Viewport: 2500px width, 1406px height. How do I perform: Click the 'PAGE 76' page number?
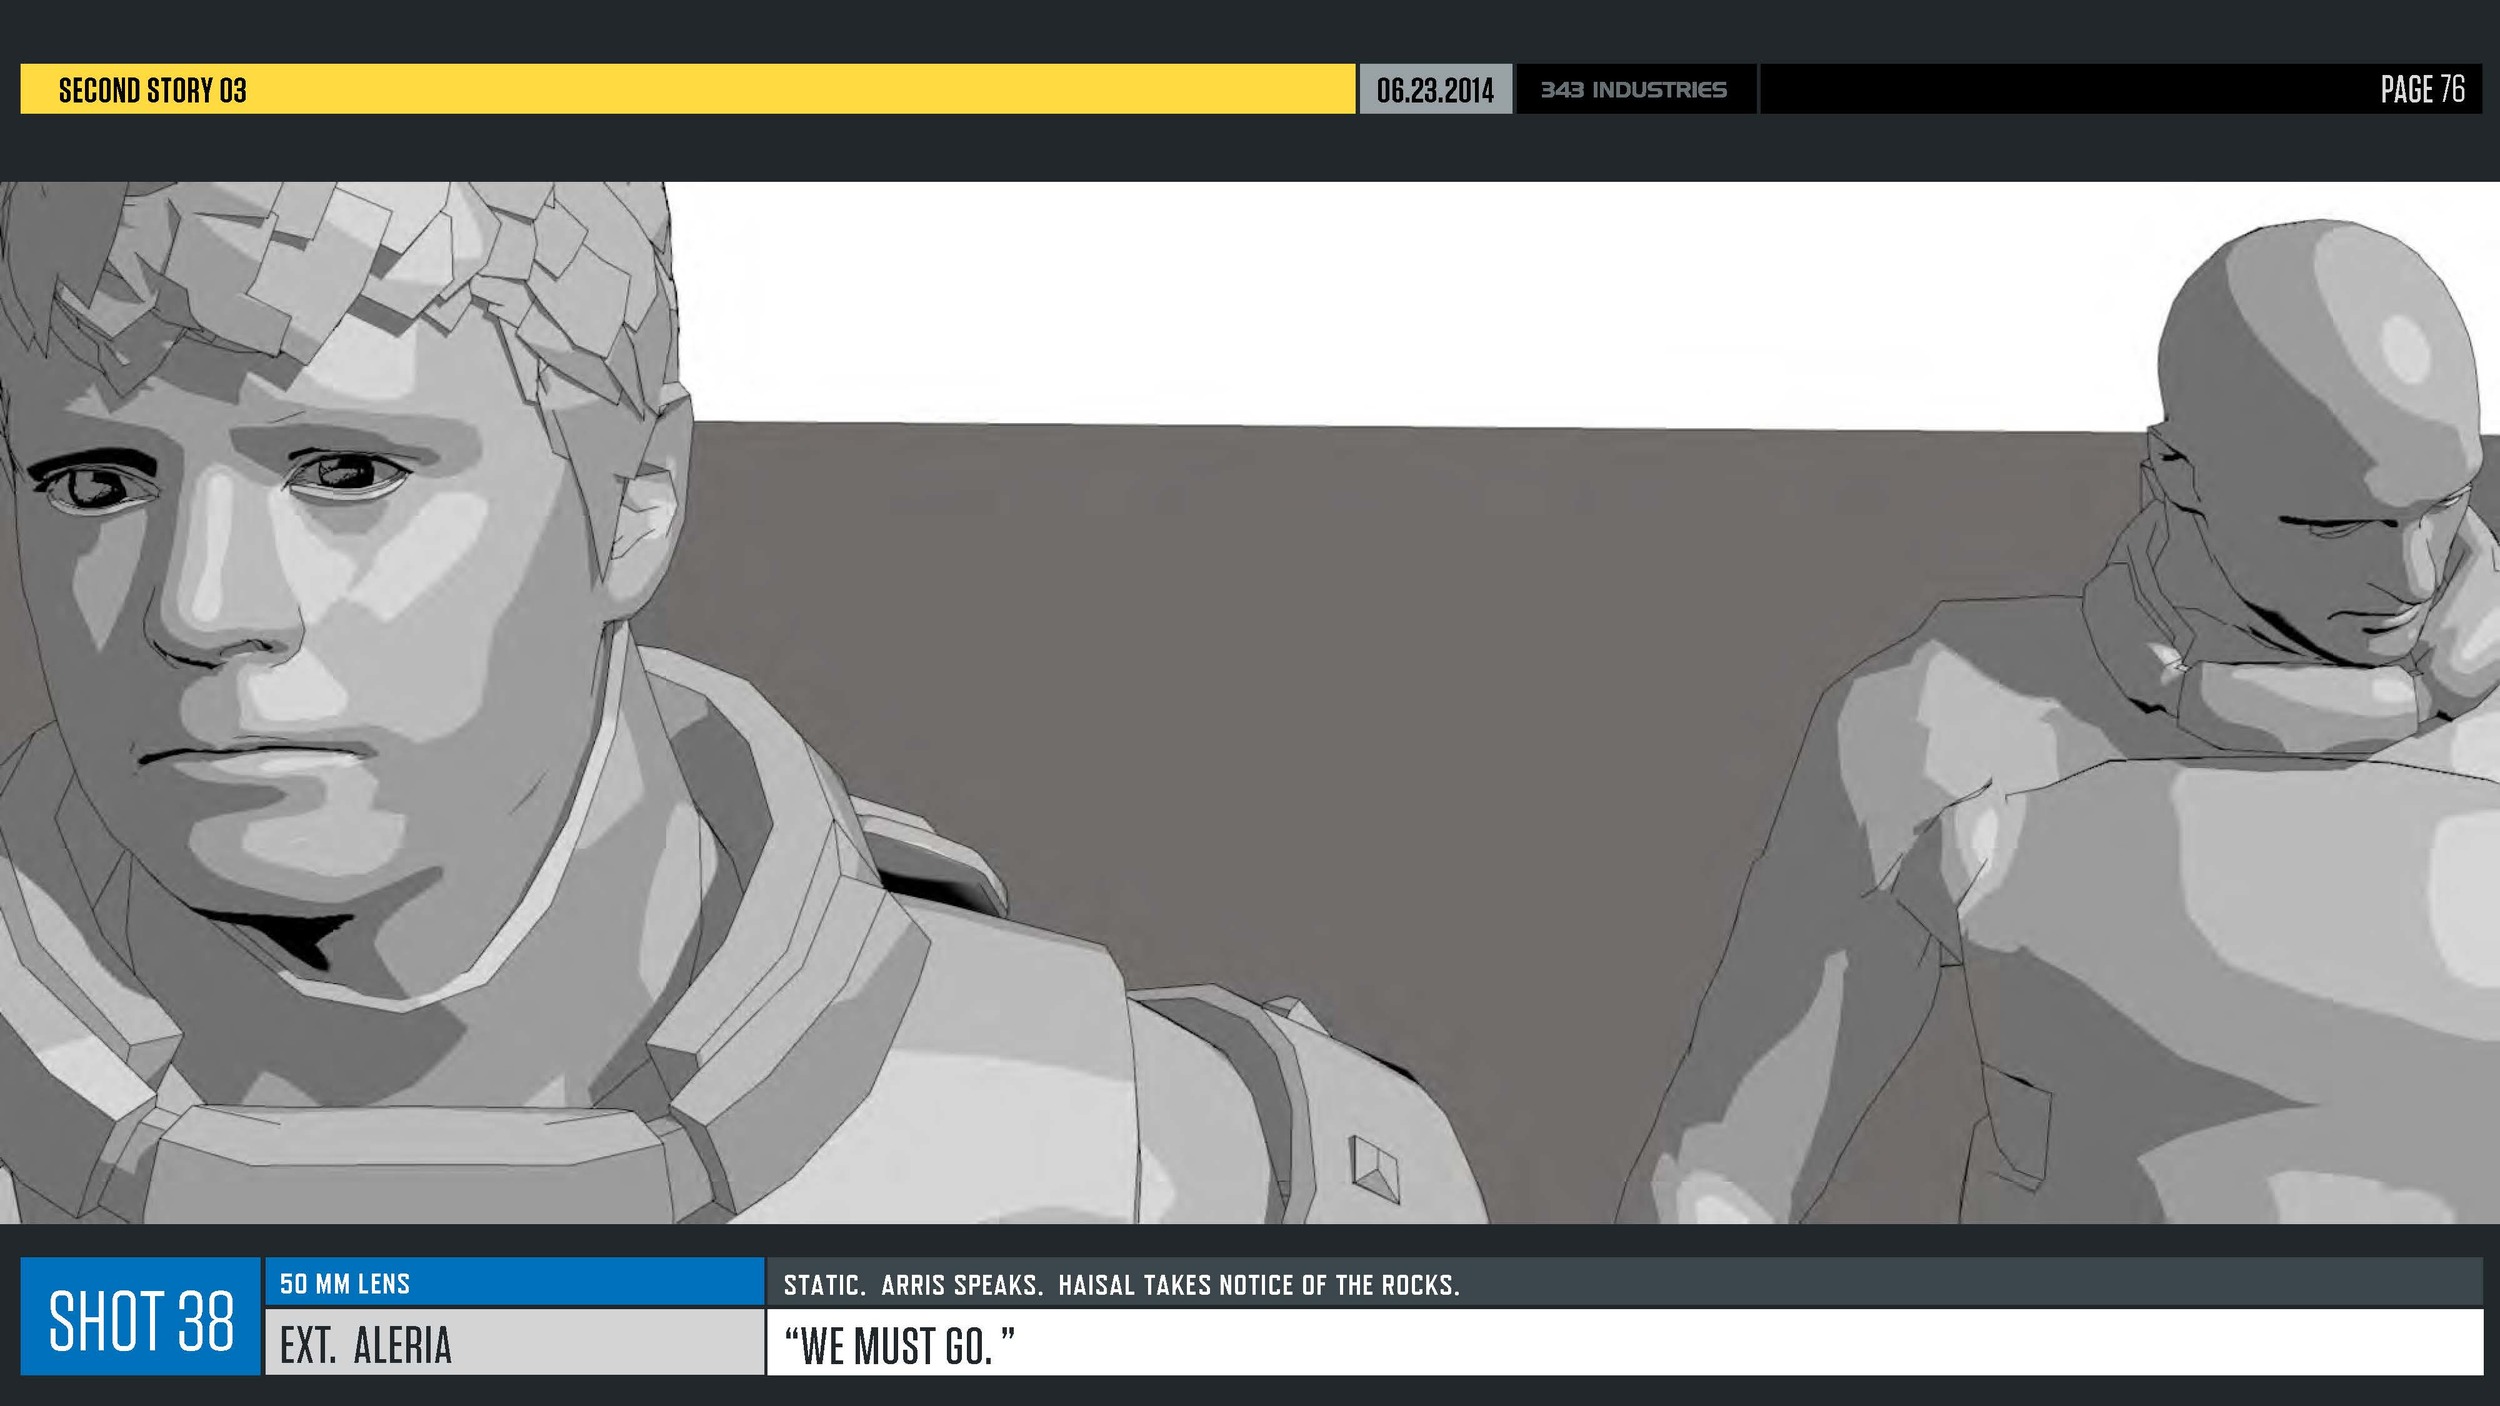click(x=2422, y=89)
